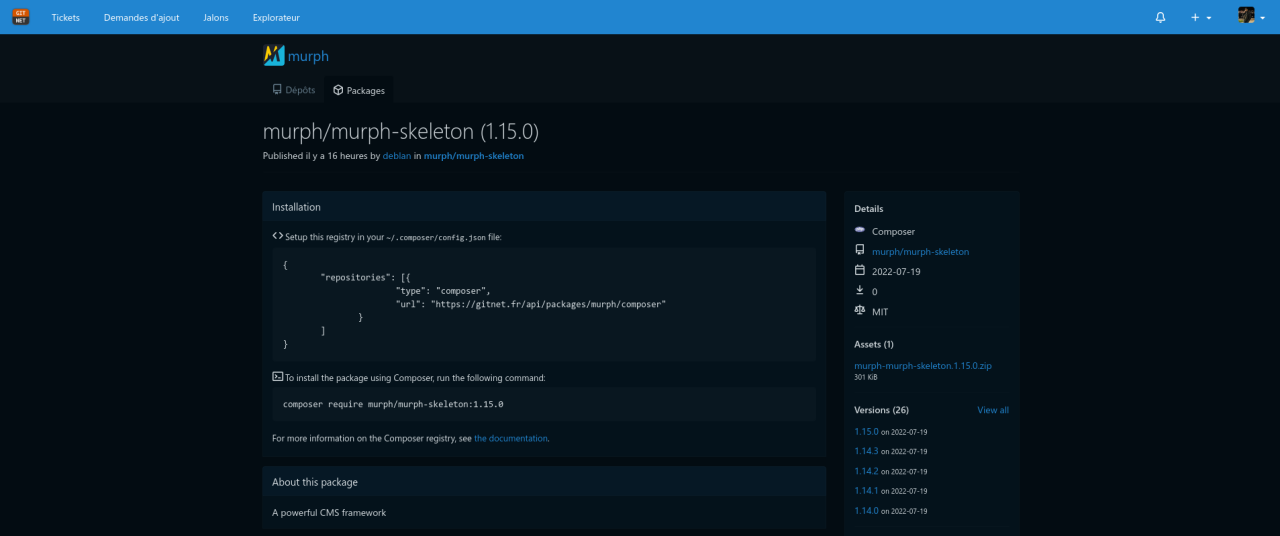Click the murph organization avatar logo
This screenshot has width=1280, height=536.
[x=274, y=56]
